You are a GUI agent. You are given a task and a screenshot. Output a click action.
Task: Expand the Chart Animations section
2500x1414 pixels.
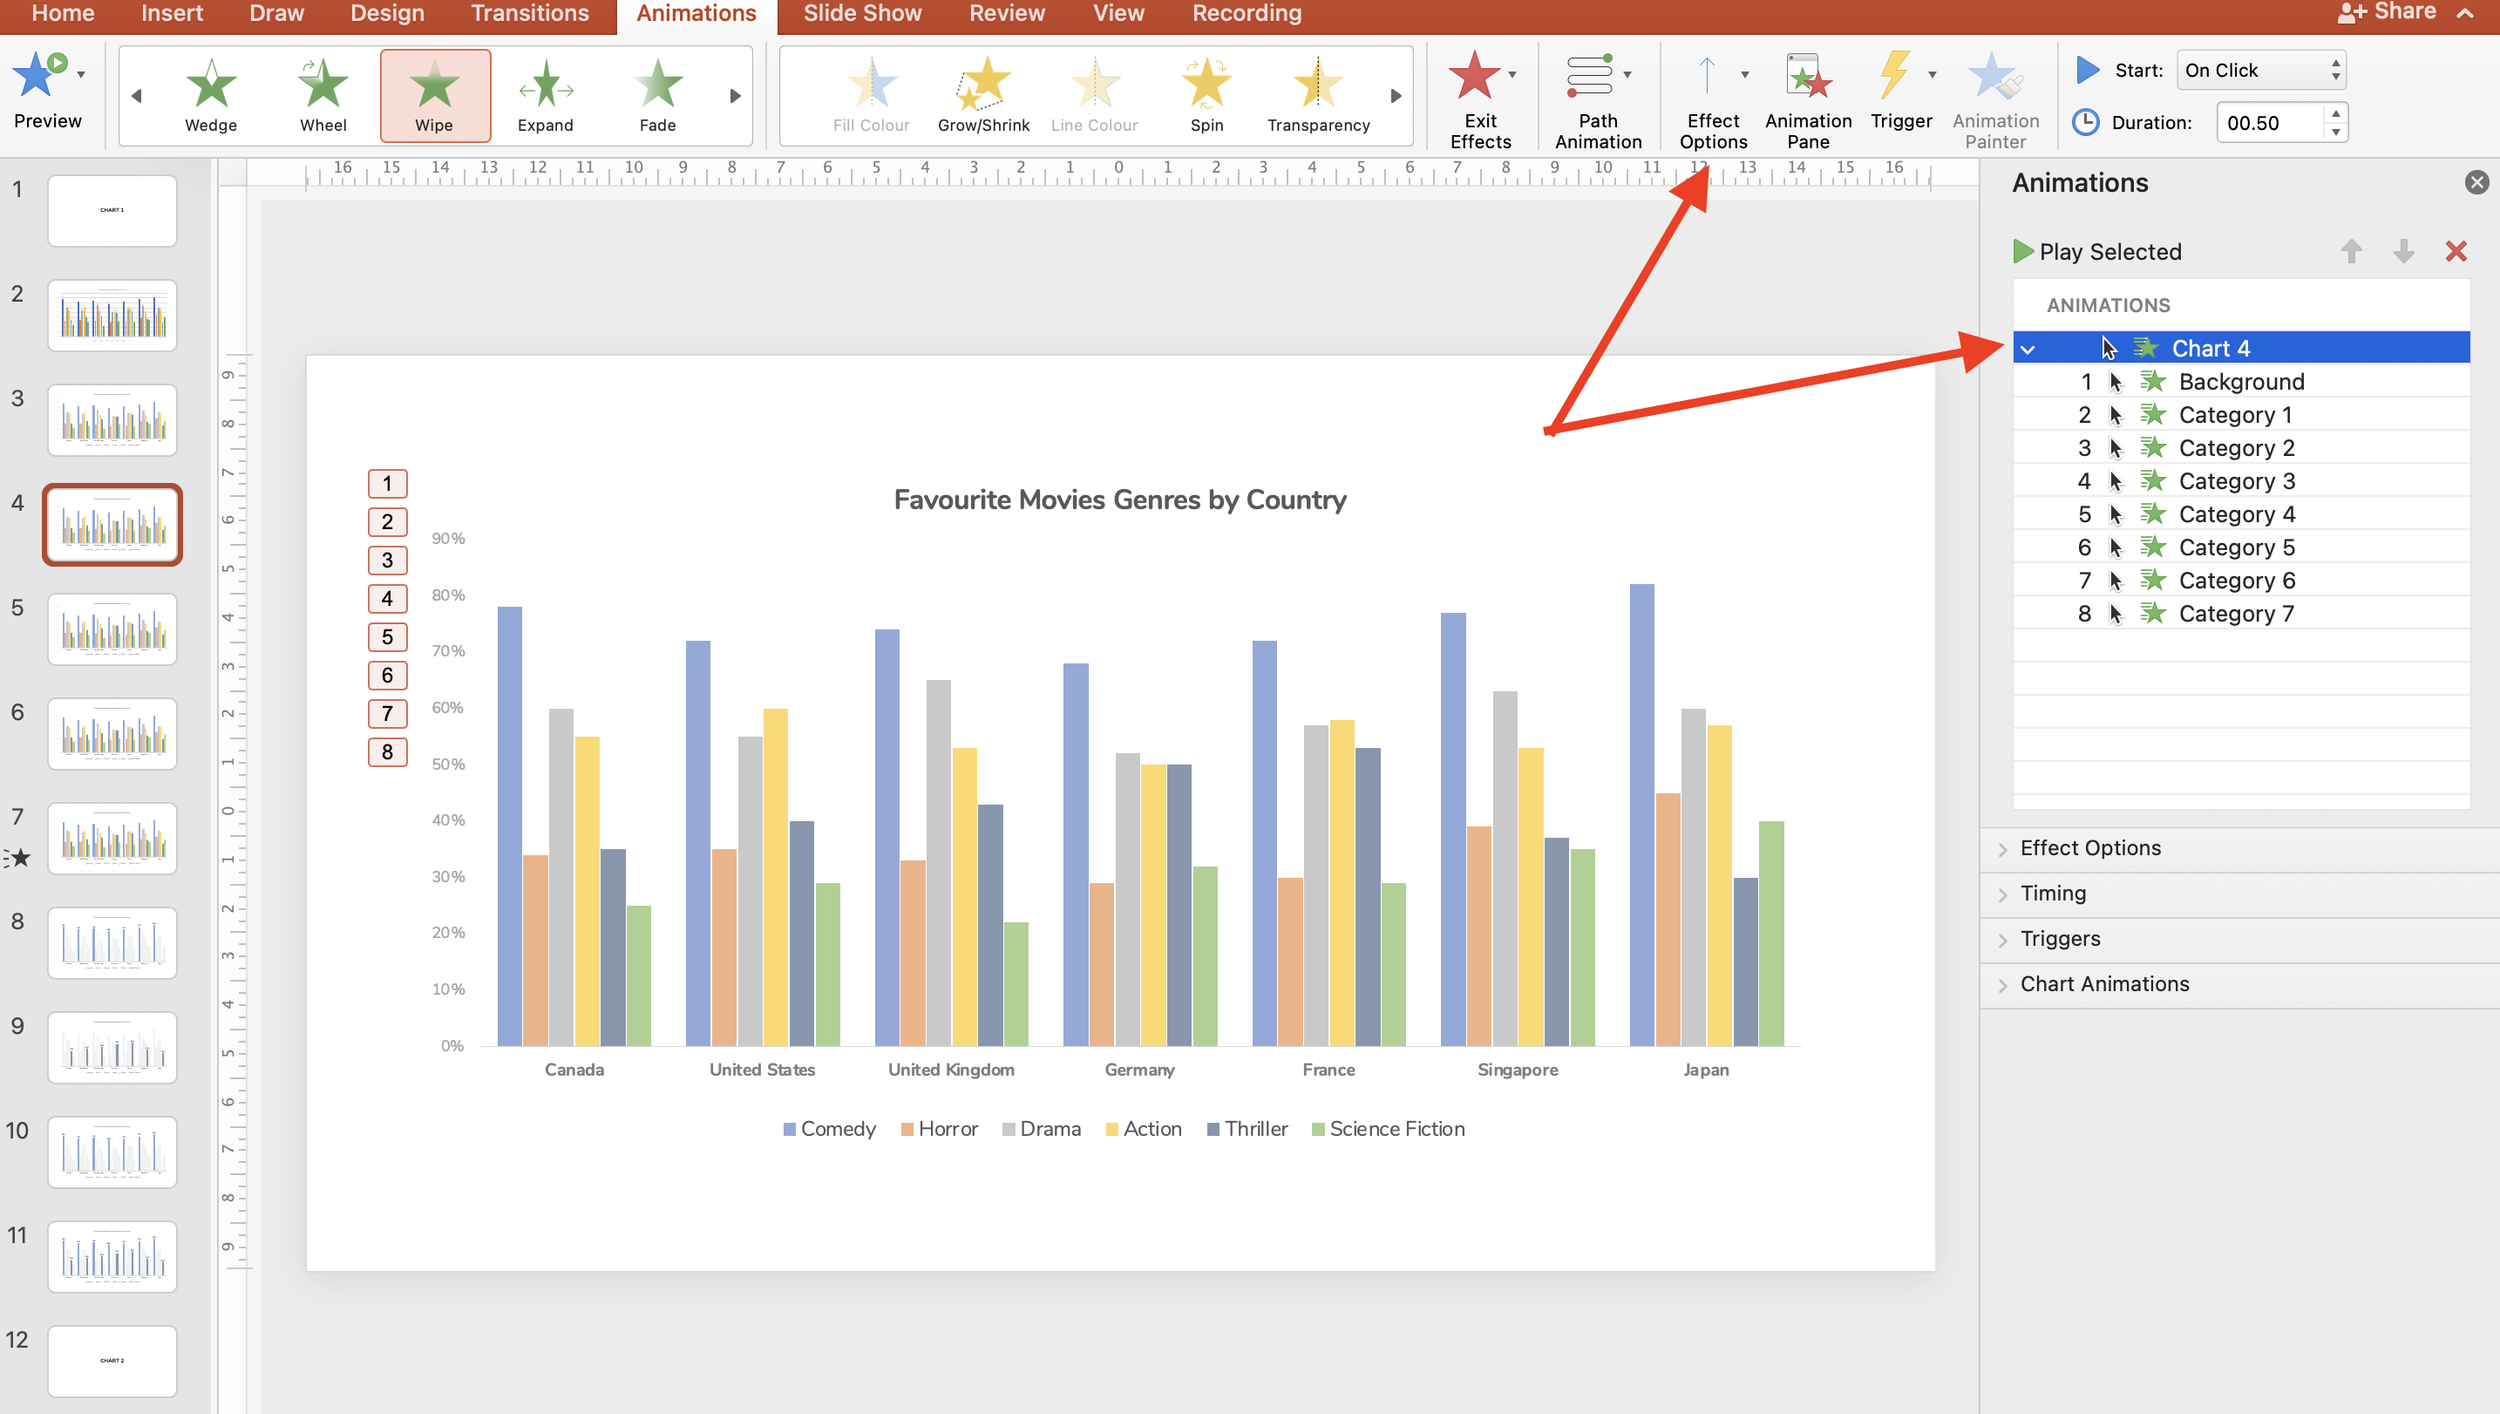(2104, 983)
